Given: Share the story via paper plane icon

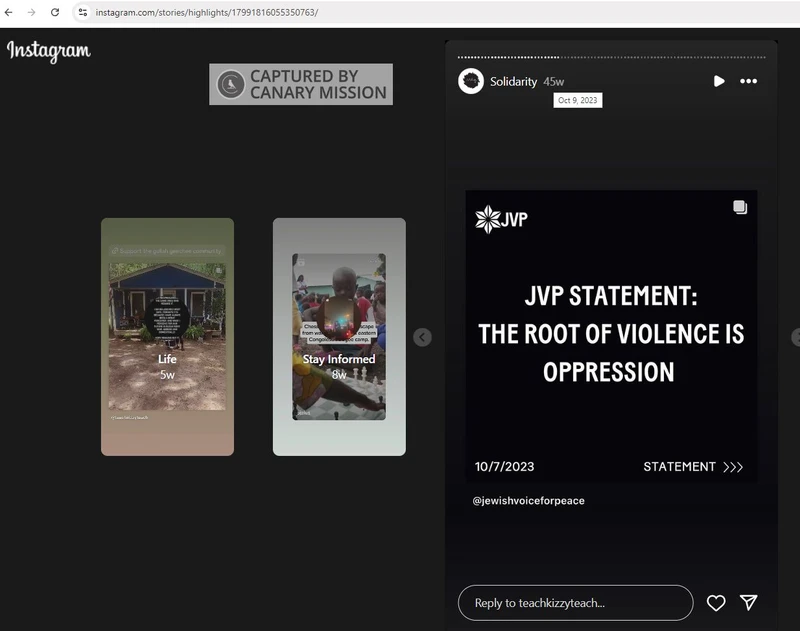Looking at the screenshot, I should click(749, 602).
